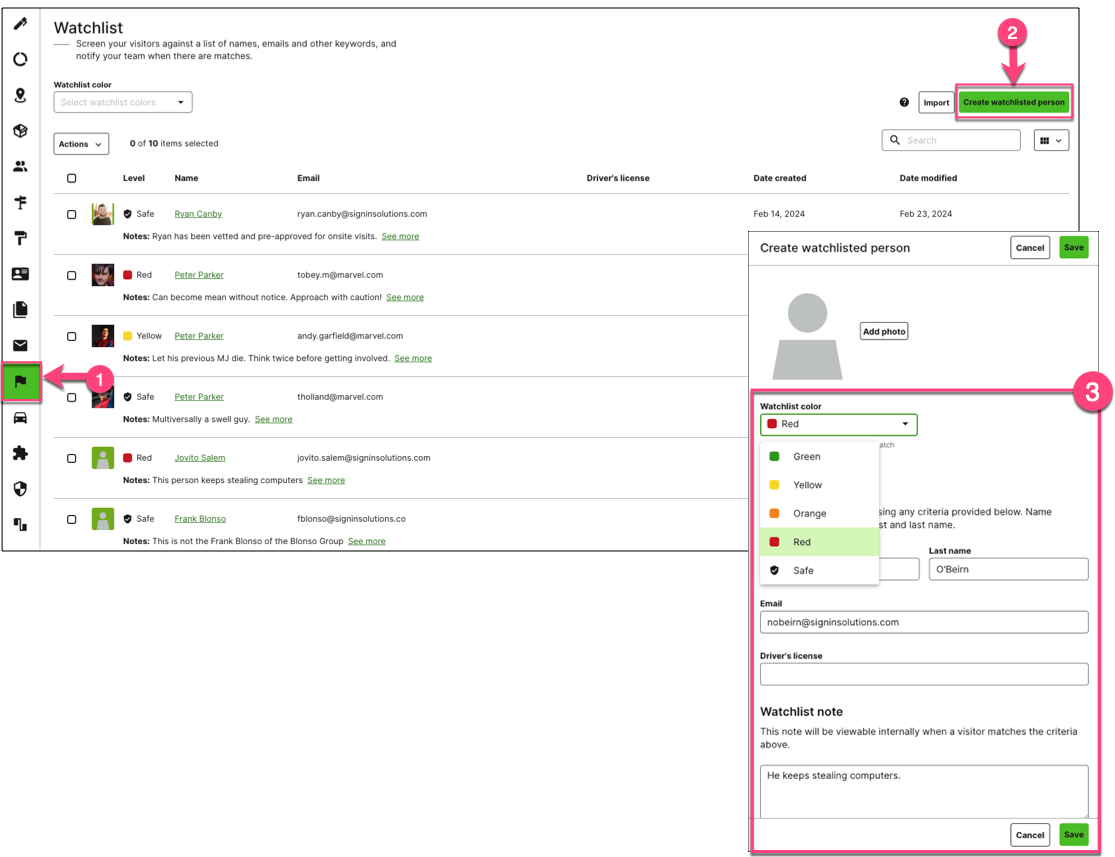Open the shield security icon in sidebar
The width and height of the screenshot is (1115, 857).
(20, 489)
